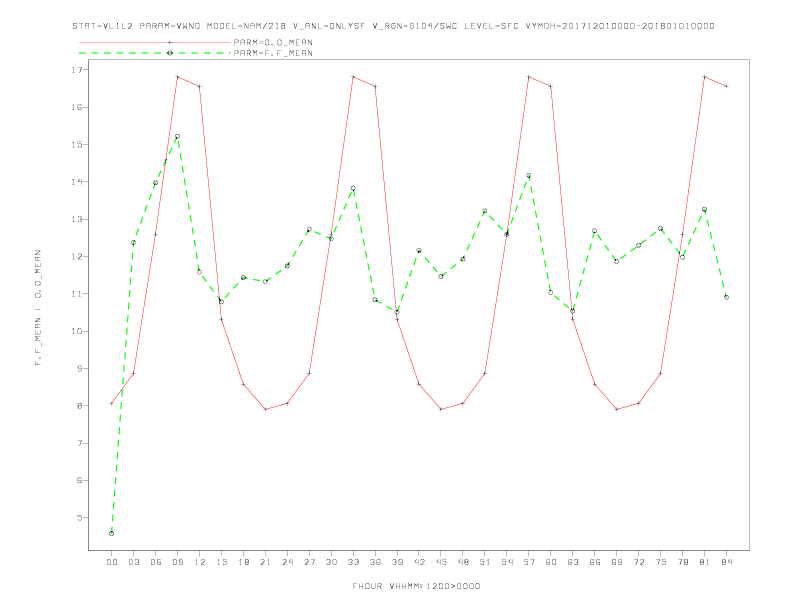Click the red plus marker at hour 00
Image resolution: width=792 pixels, height=612 pixels.
(112, 403)
